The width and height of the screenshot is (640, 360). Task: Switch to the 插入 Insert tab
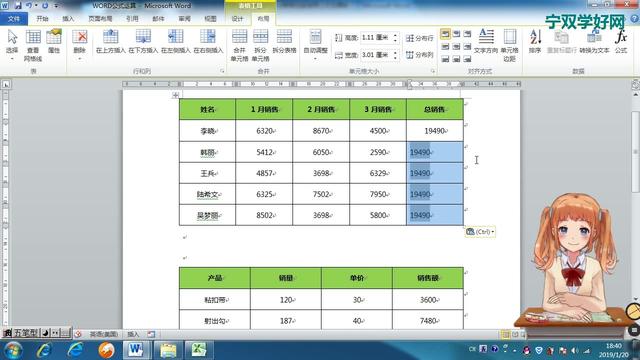tap(68, 19)
